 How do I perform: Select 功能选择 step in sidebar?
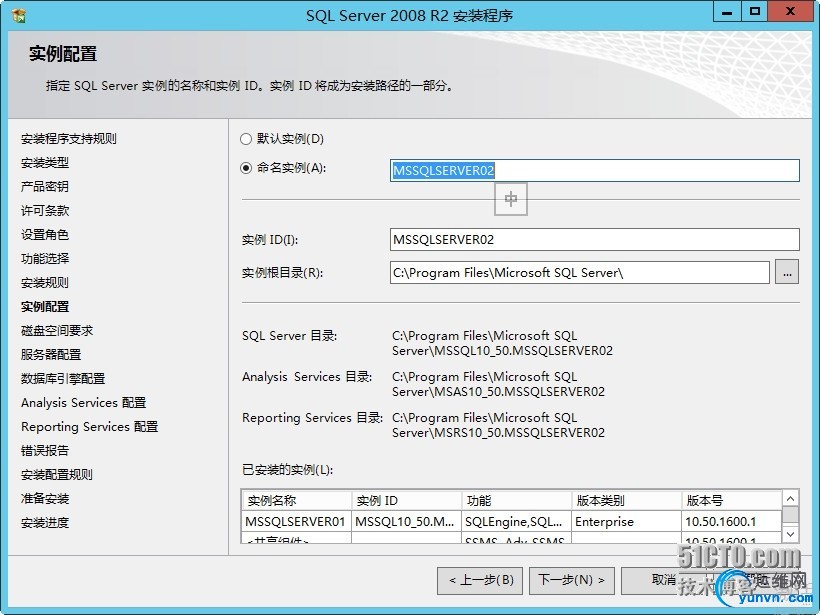pyautogui.click(x=45, y=259)
